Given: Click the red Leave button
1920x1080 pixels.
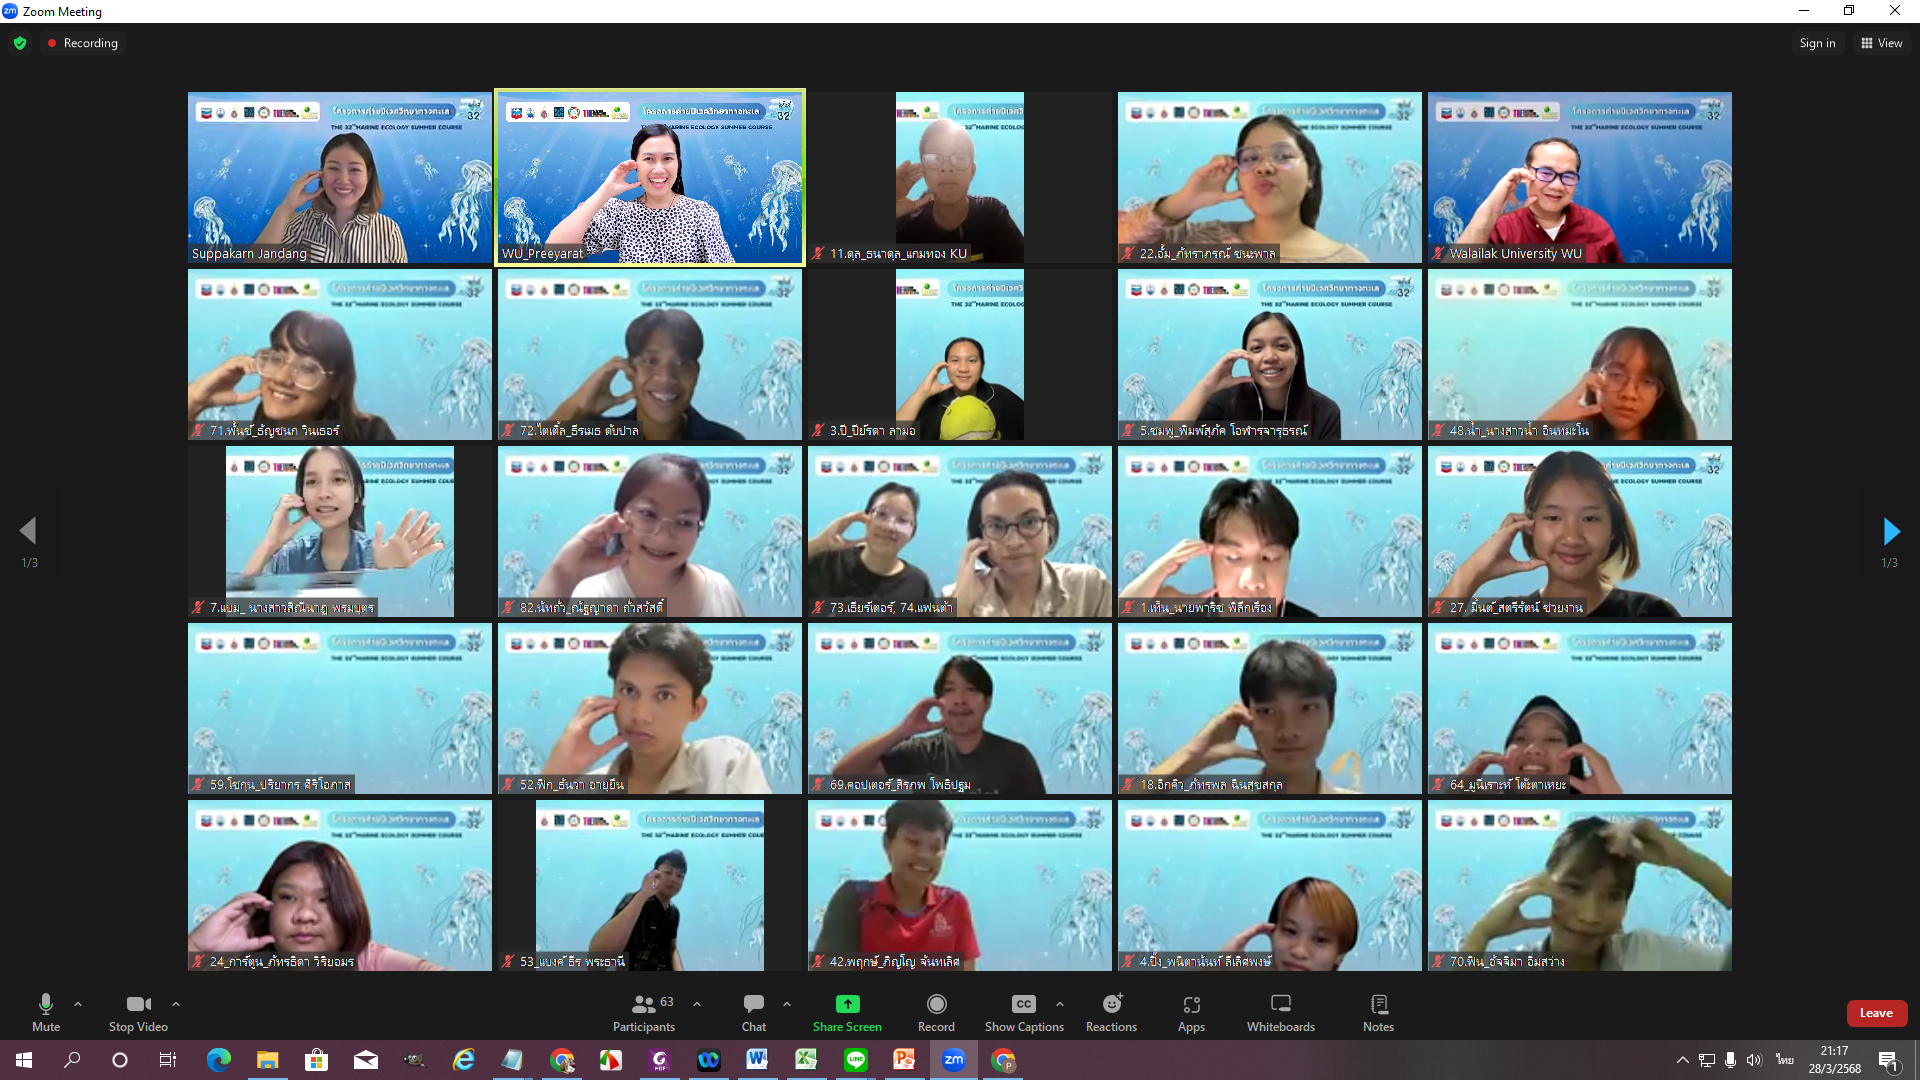Looking at the screenshot, I should pyautogui.click(x=1876, y=1013).
